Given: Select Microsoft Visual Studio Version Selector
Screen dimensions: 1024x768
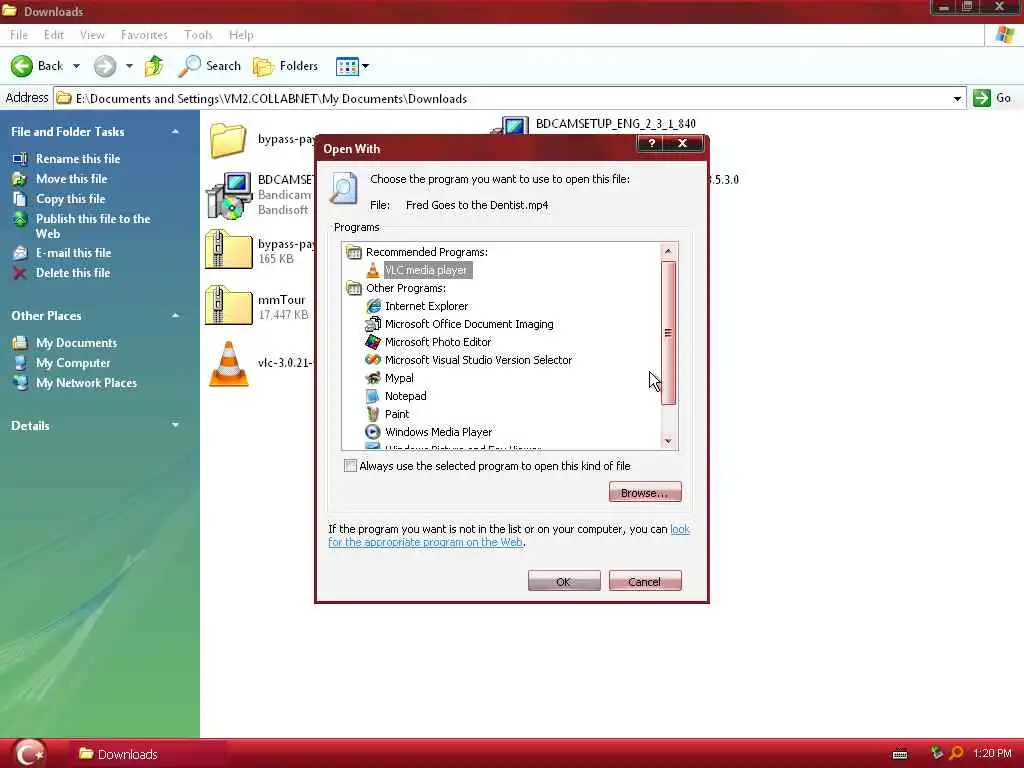Looking at the screenshot, I should pos(478,360).
